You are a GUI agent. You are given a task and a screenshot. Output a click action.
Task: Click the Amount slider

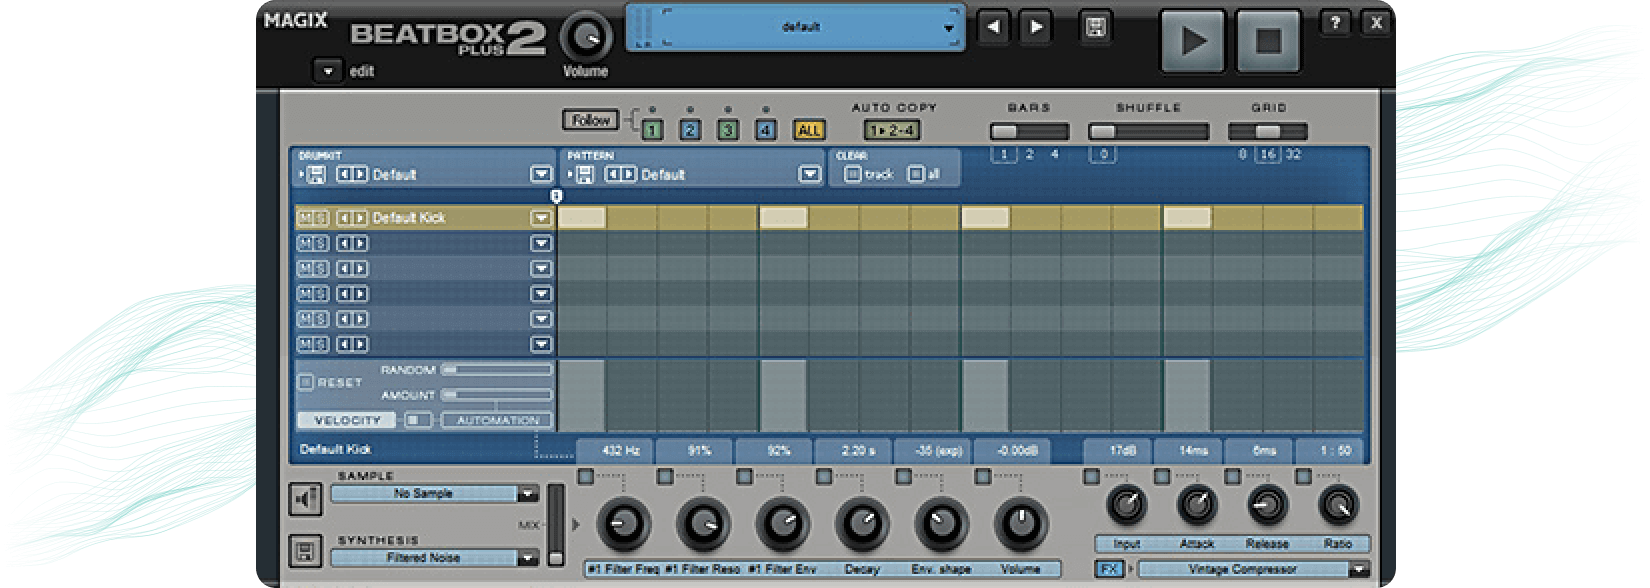pyautogui.click(x=496, y=395)
